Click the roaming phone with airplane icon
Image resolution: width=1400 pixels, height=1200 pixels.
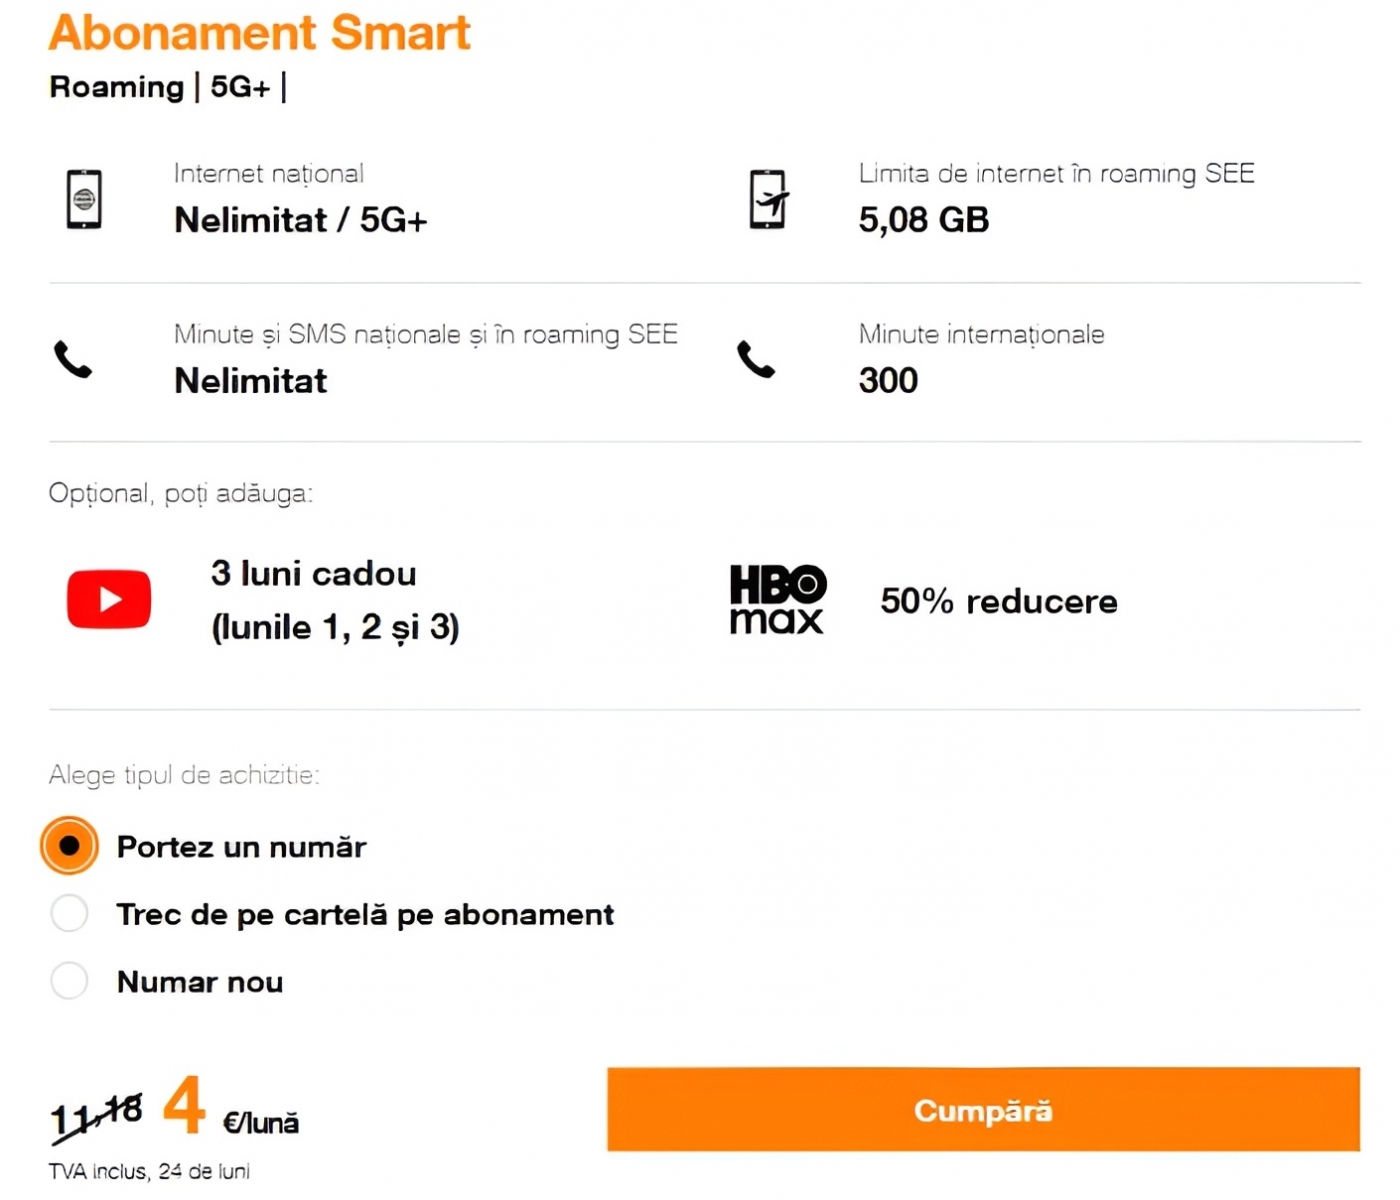(768, 199)
